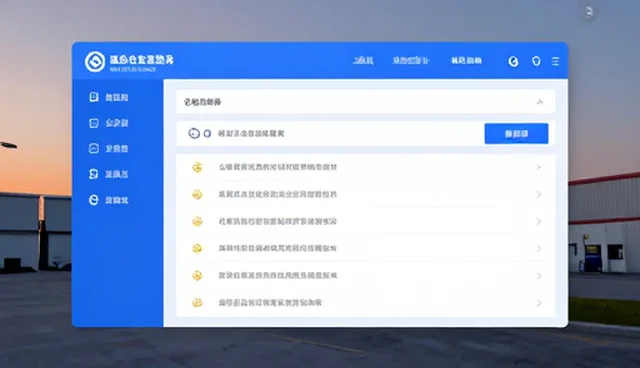This screenshot has width=640, height=368.
Task: Click the desktop icon at the top-right corner
Action: [588, 12]
